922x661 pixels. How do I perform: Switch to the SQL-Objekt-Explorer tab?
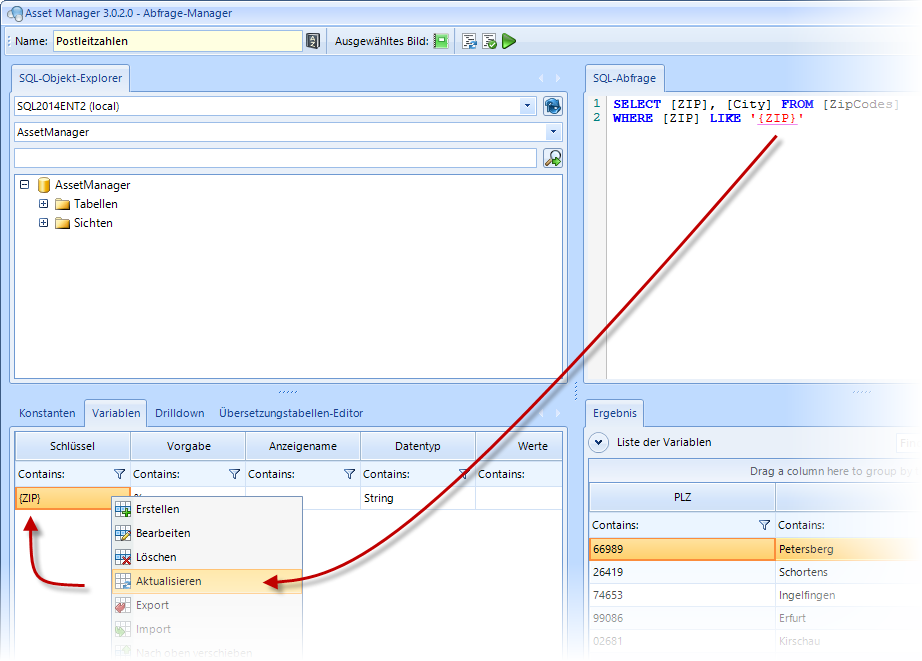[71, 78]
